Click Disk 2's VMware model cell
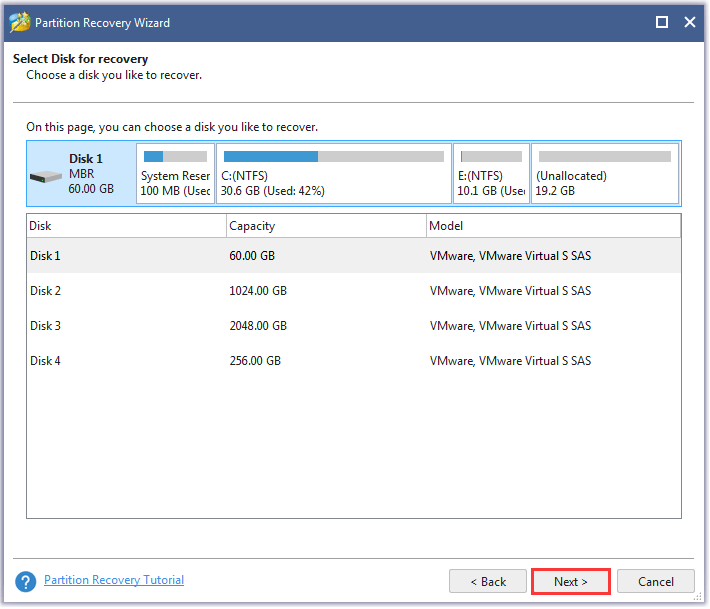The height and width of the screenshot is (609, 710). click(510, 291)
